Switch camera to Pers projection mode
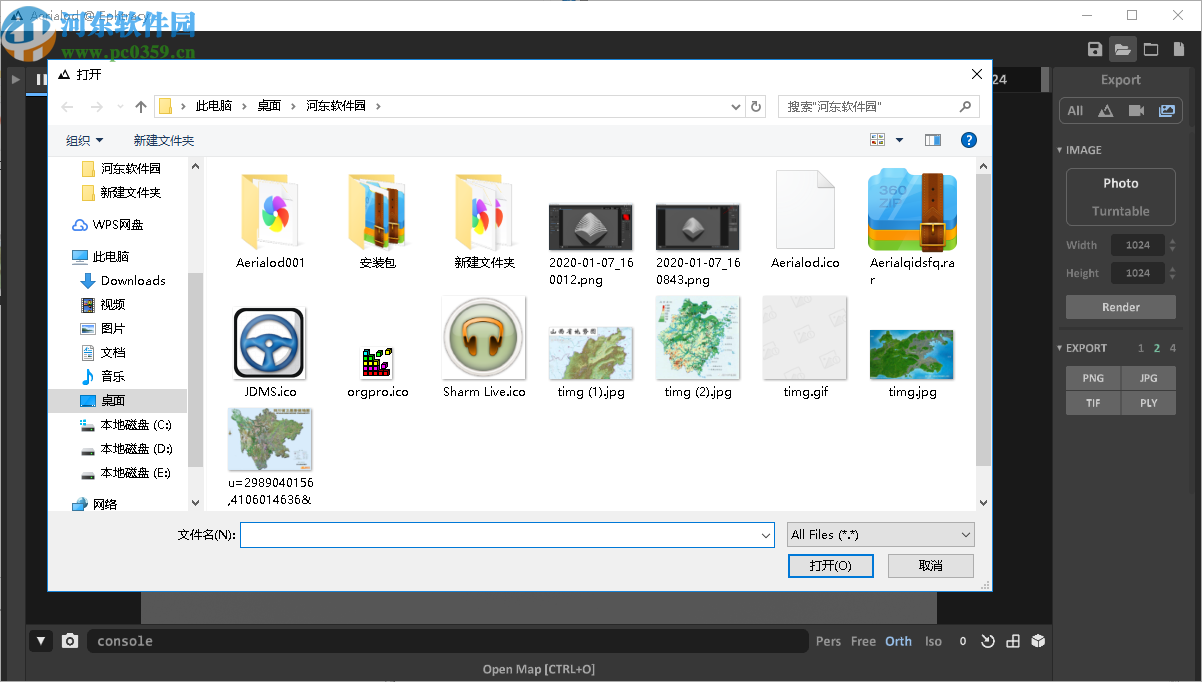Image resolution: width=1202 pixels, height=682 pixels. pos(828,641)
